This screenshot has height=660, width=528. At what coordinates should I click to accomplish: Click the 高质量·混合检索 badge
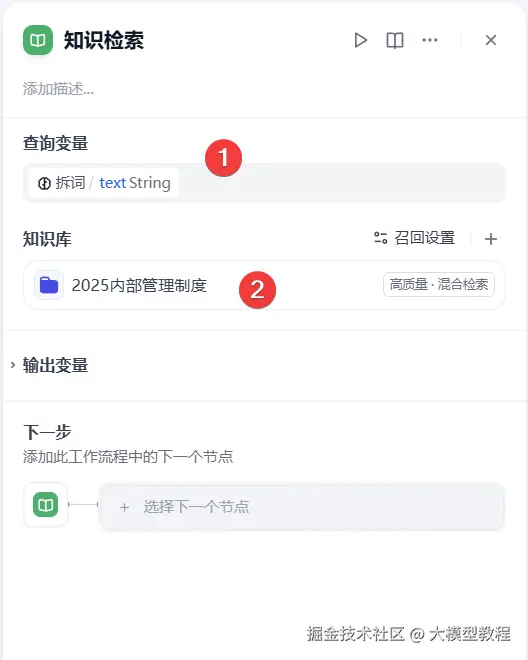[439, 285]
